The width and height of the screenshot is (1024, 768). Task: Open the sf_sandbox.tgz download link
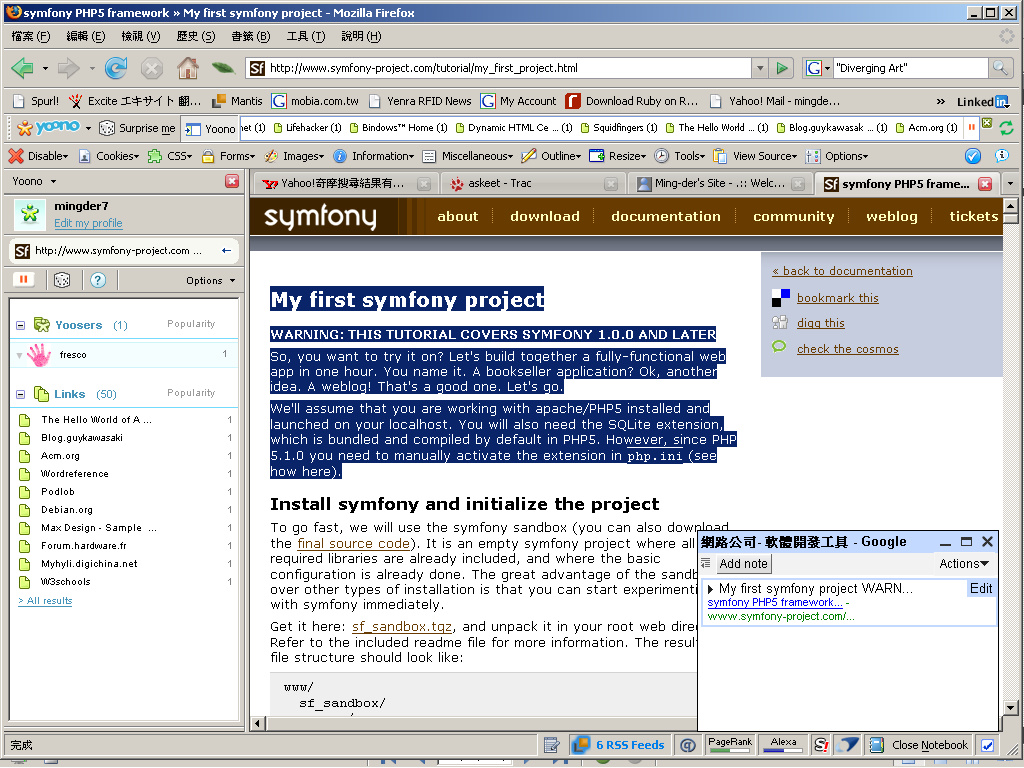[402, 627]
